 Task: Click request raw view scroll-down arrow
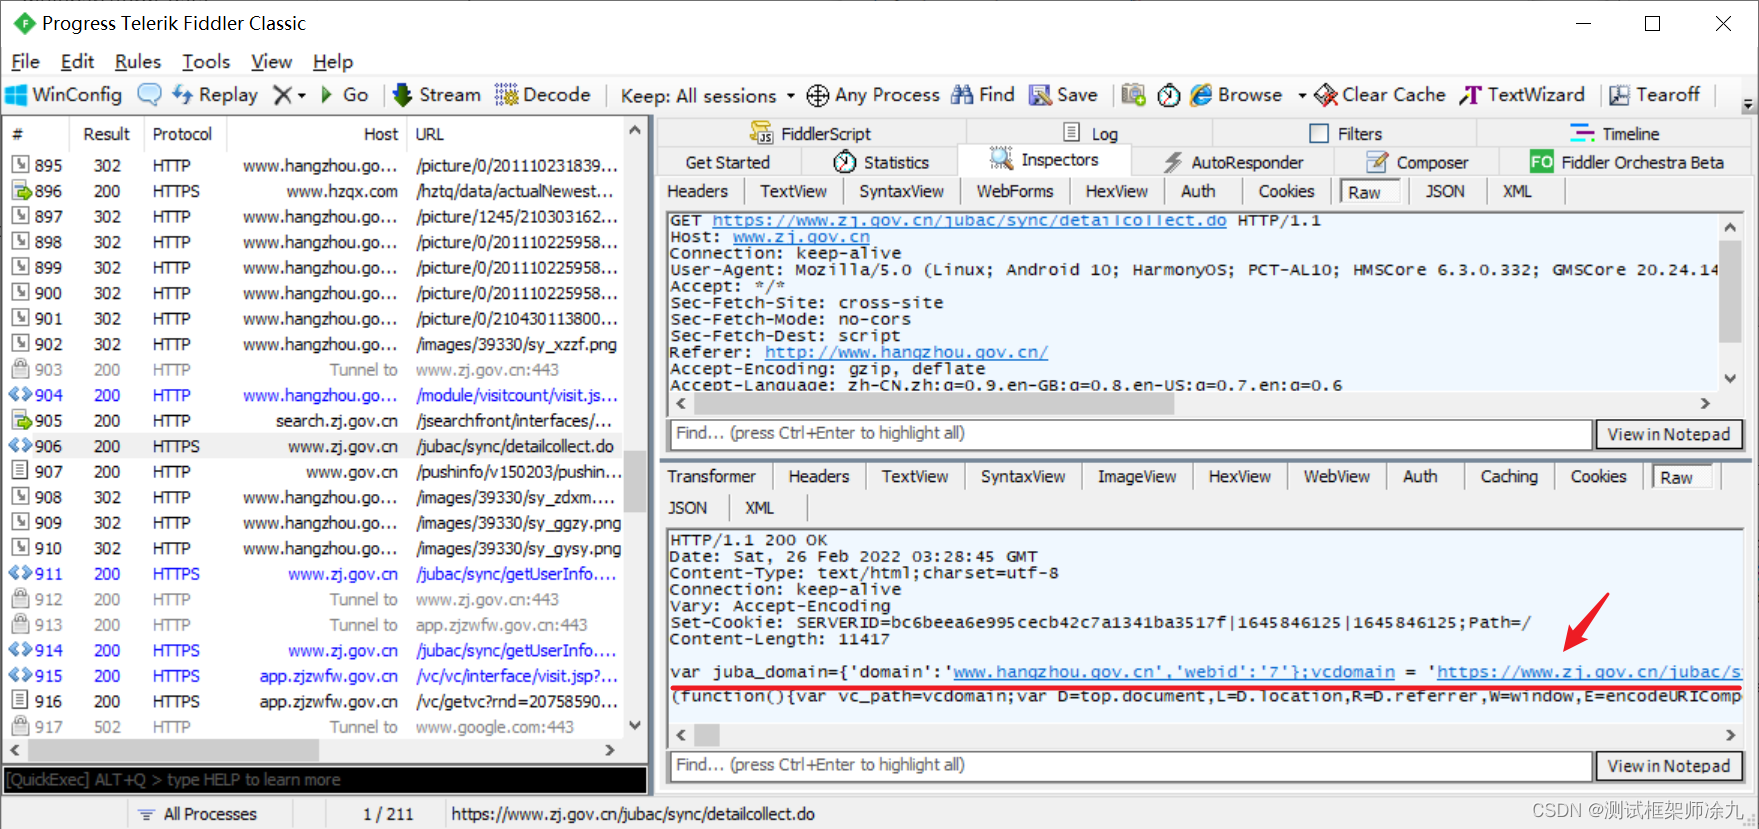(x=1730, y=378)
